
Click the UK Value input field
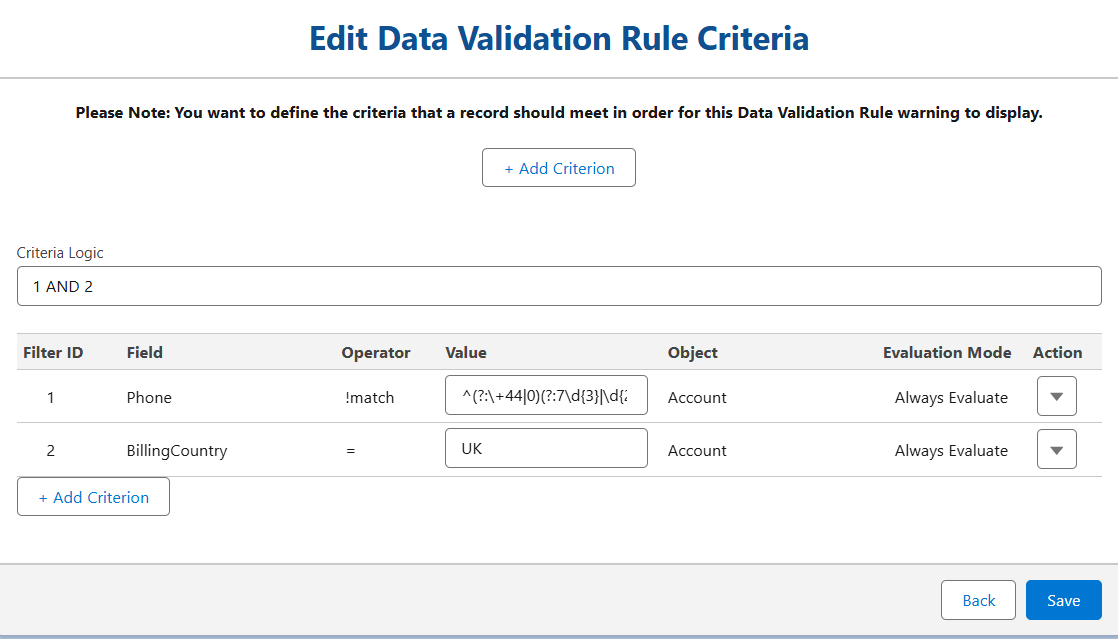point(546,448)
